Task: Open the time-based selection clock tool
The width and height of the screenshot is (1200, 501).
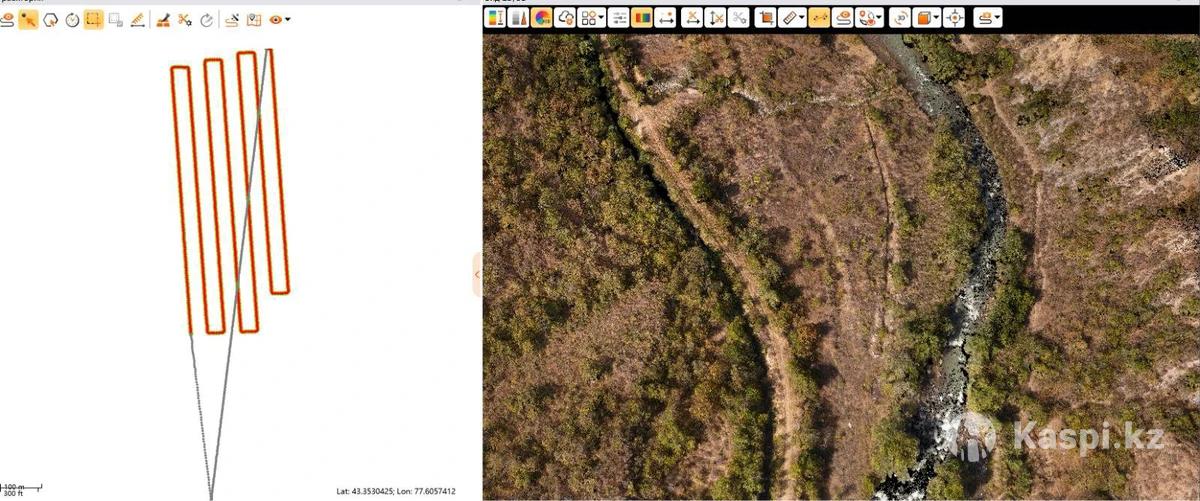Action: tap(72, 19)
